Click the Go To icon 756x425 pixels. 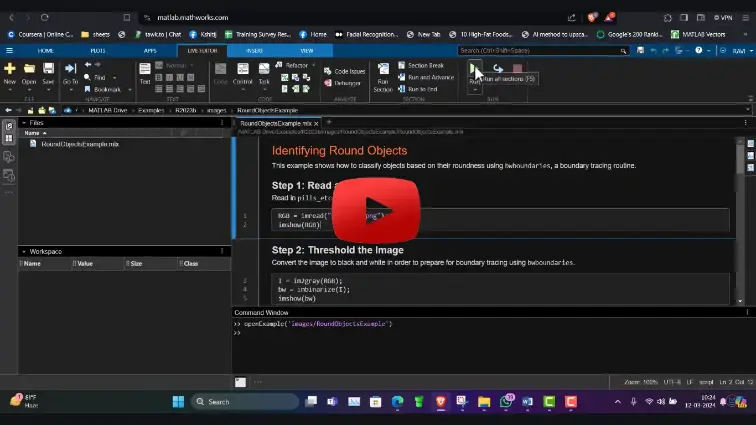[70, 69]
